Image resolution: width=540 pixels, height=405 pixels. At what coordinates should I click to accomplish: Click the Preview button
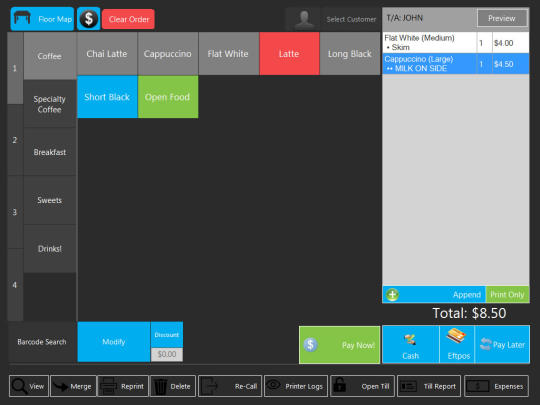pos(502,18)
